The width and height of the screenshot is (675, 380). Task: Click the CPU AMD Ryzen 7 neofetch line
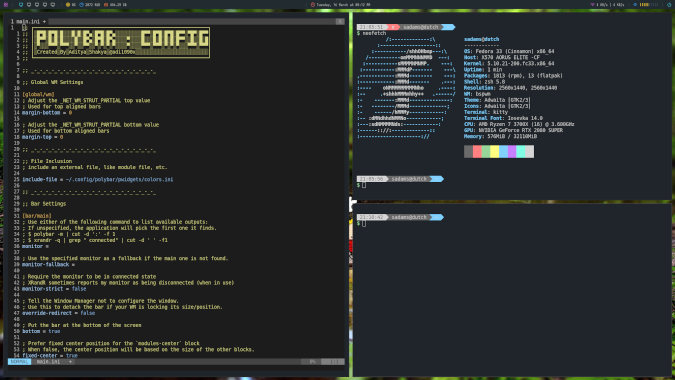(519, 124)
